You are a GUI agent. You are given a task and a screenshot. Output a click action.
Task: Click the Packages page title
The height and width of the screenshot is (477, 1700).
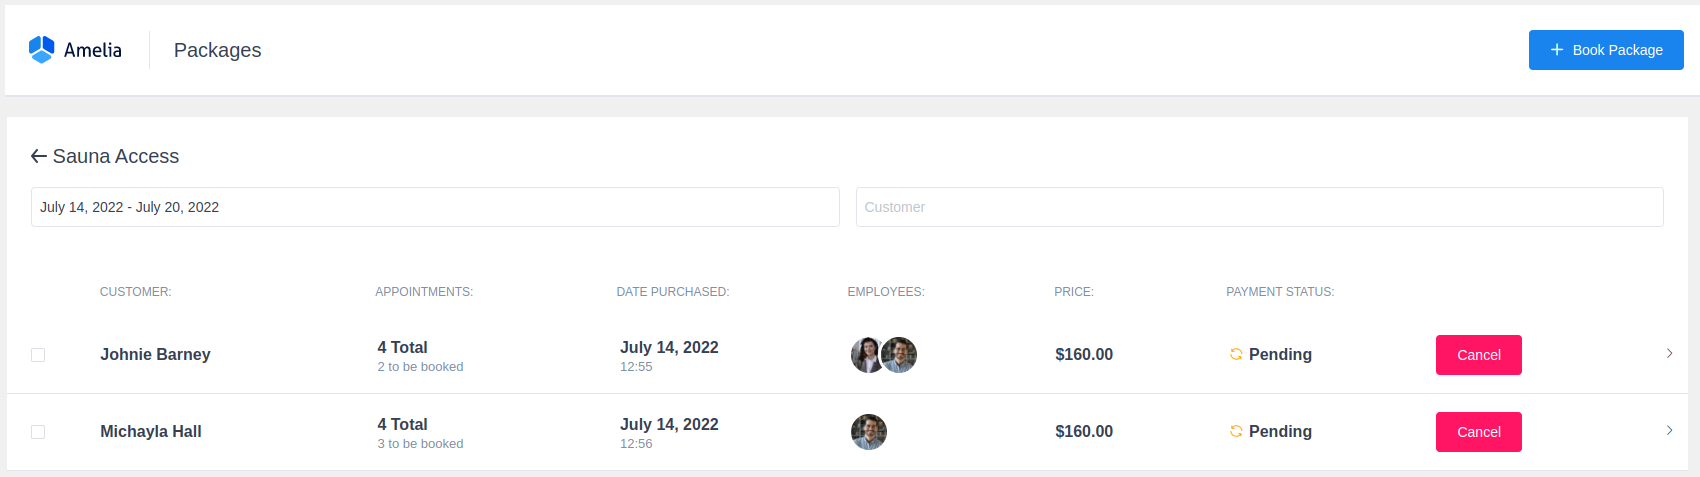pos(217,50)
